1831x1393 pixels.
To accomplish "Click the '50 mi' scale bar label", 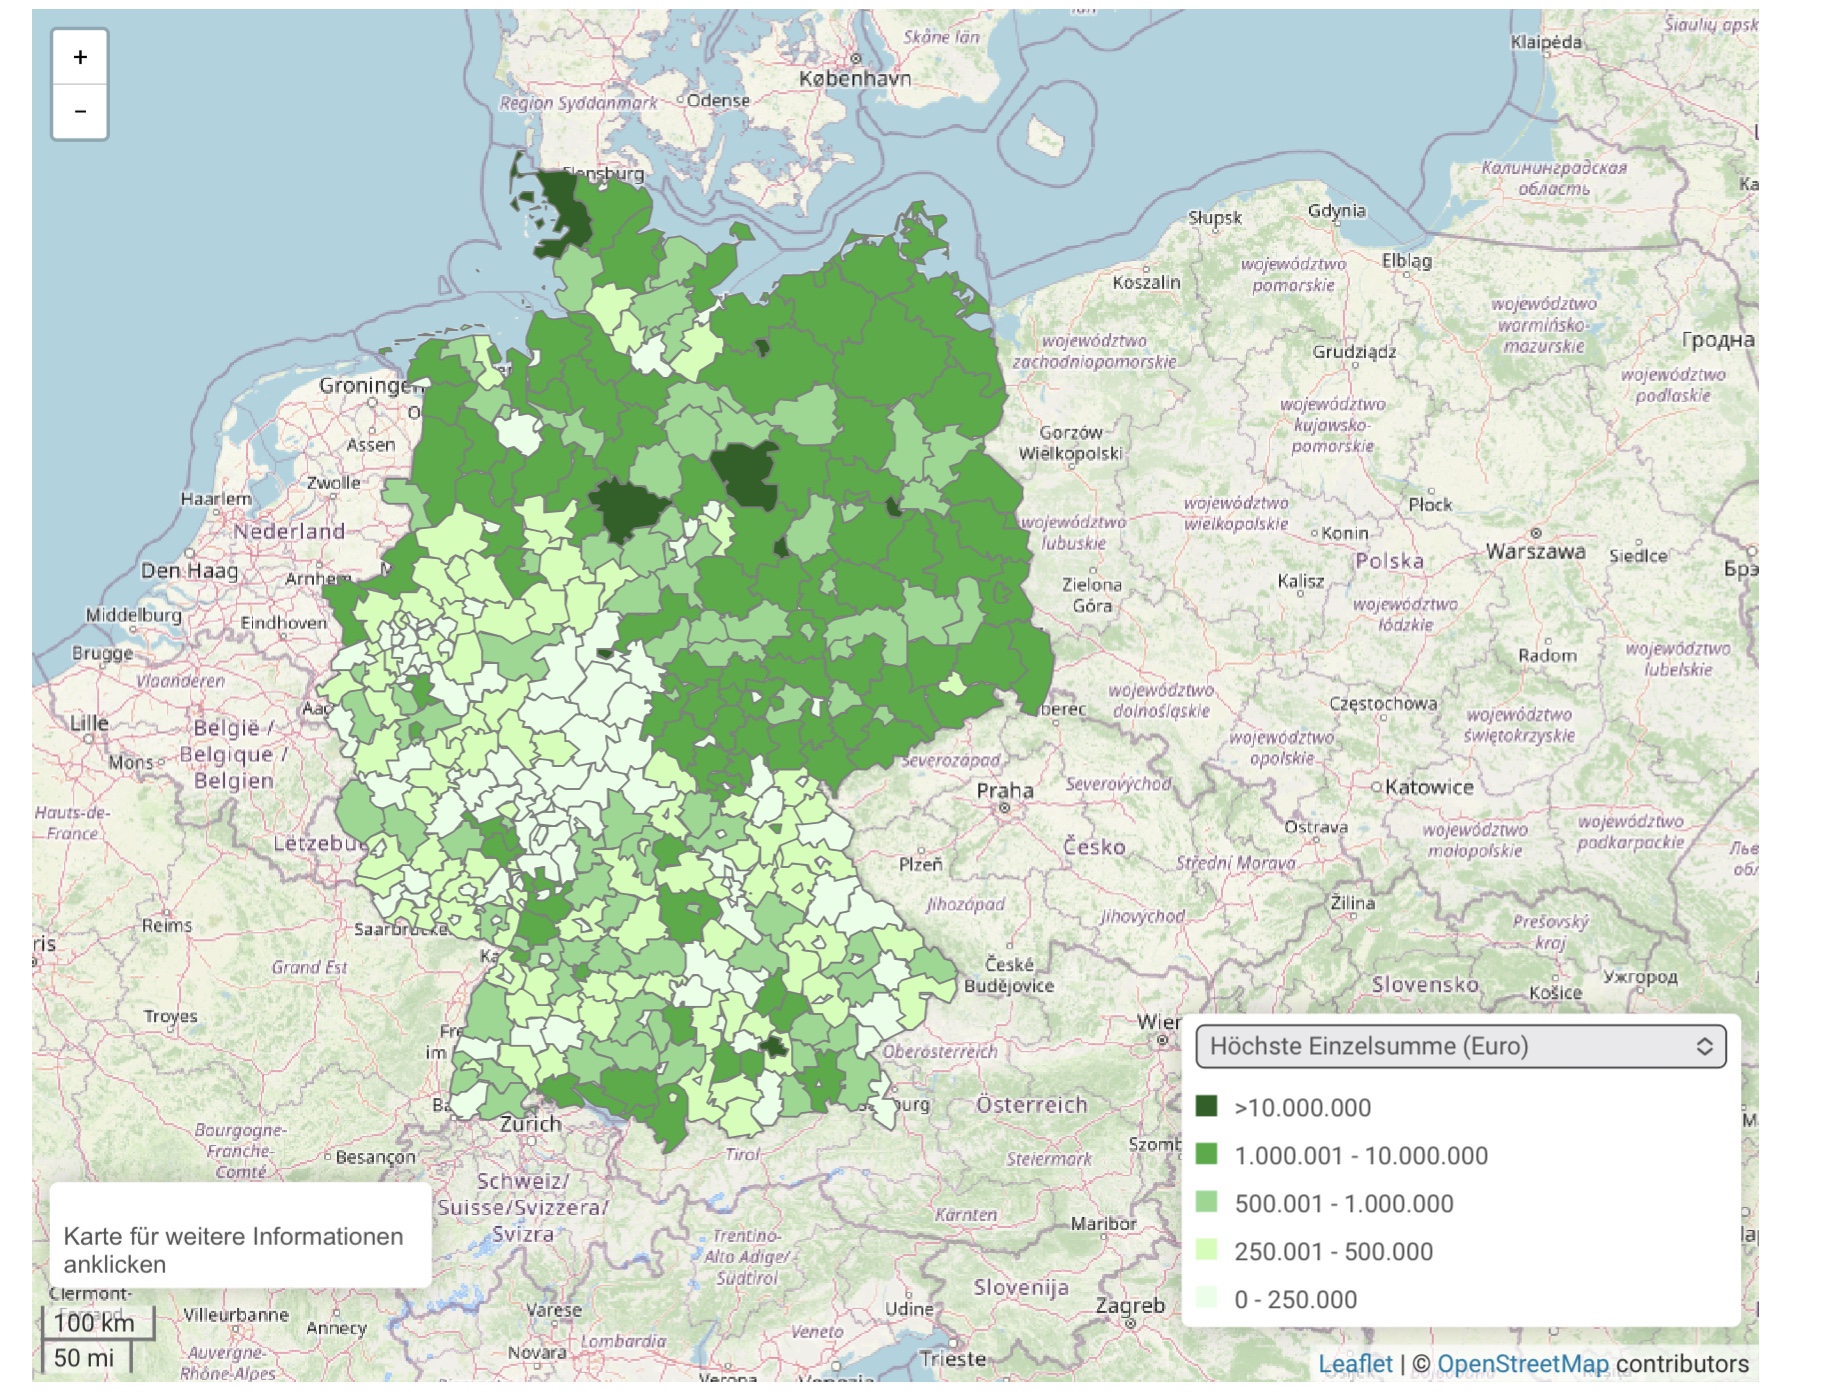I will (x=85, y=1357).
